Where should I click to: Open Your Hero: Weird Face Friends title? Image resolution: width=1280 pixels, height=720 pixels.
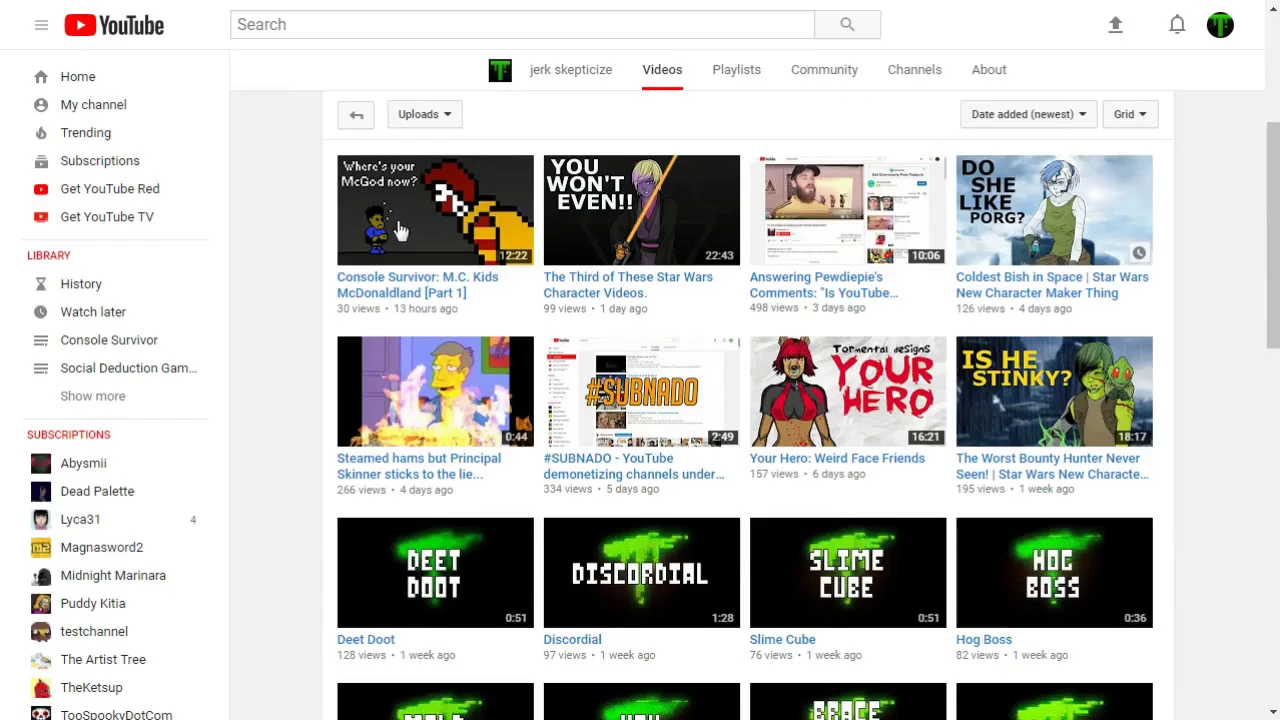click(837, 458)
